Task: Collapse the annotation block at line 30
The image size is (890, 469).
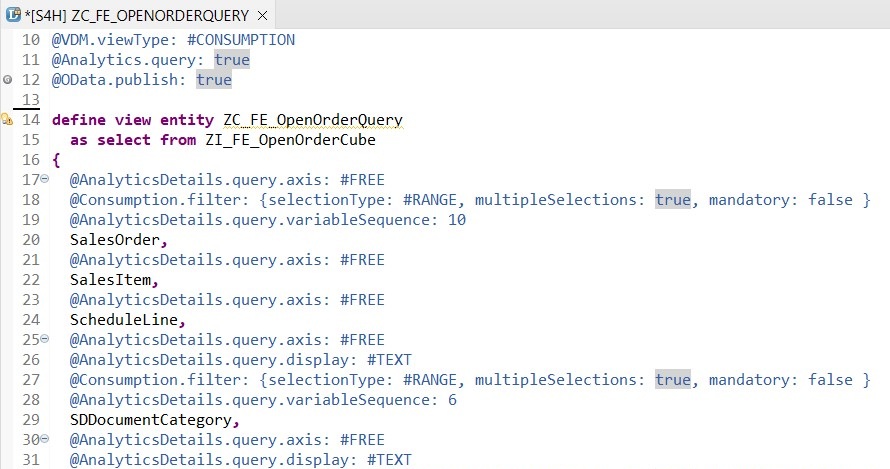Action: tap(44, 440)
